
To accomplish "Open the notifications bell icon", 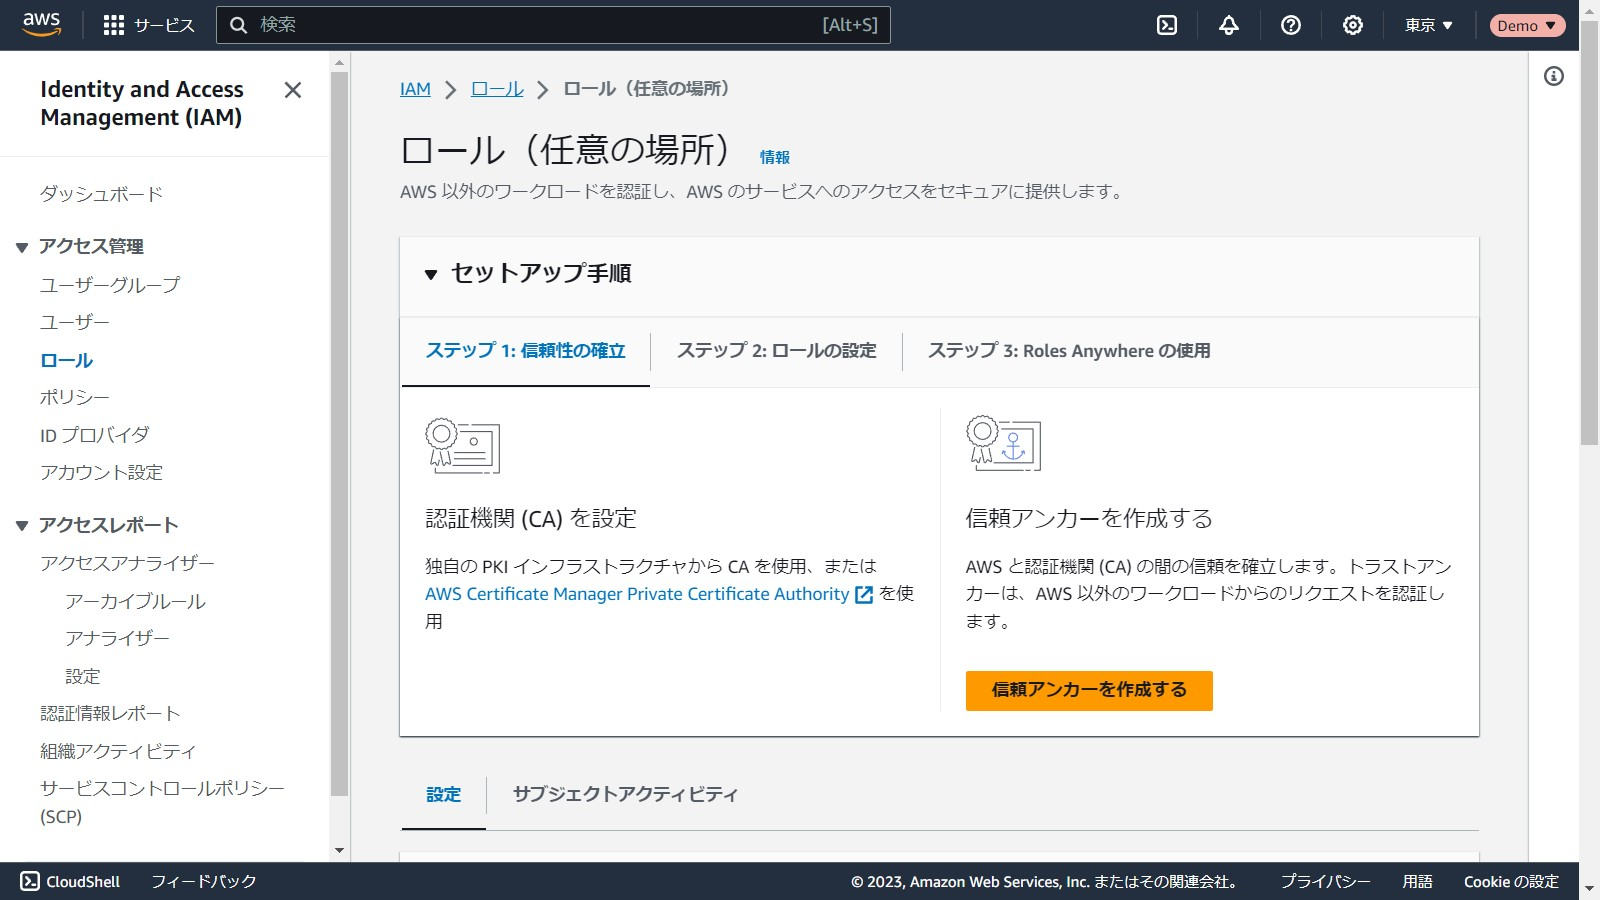I will (1229, 25).
